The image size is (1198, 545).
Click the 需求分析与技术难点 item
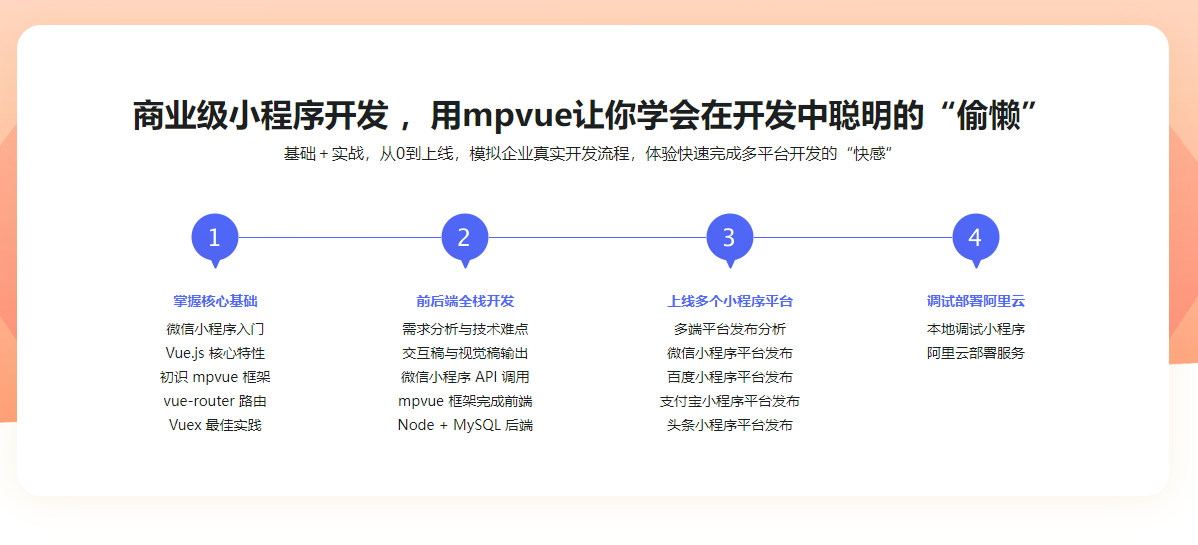pos(465,329)
